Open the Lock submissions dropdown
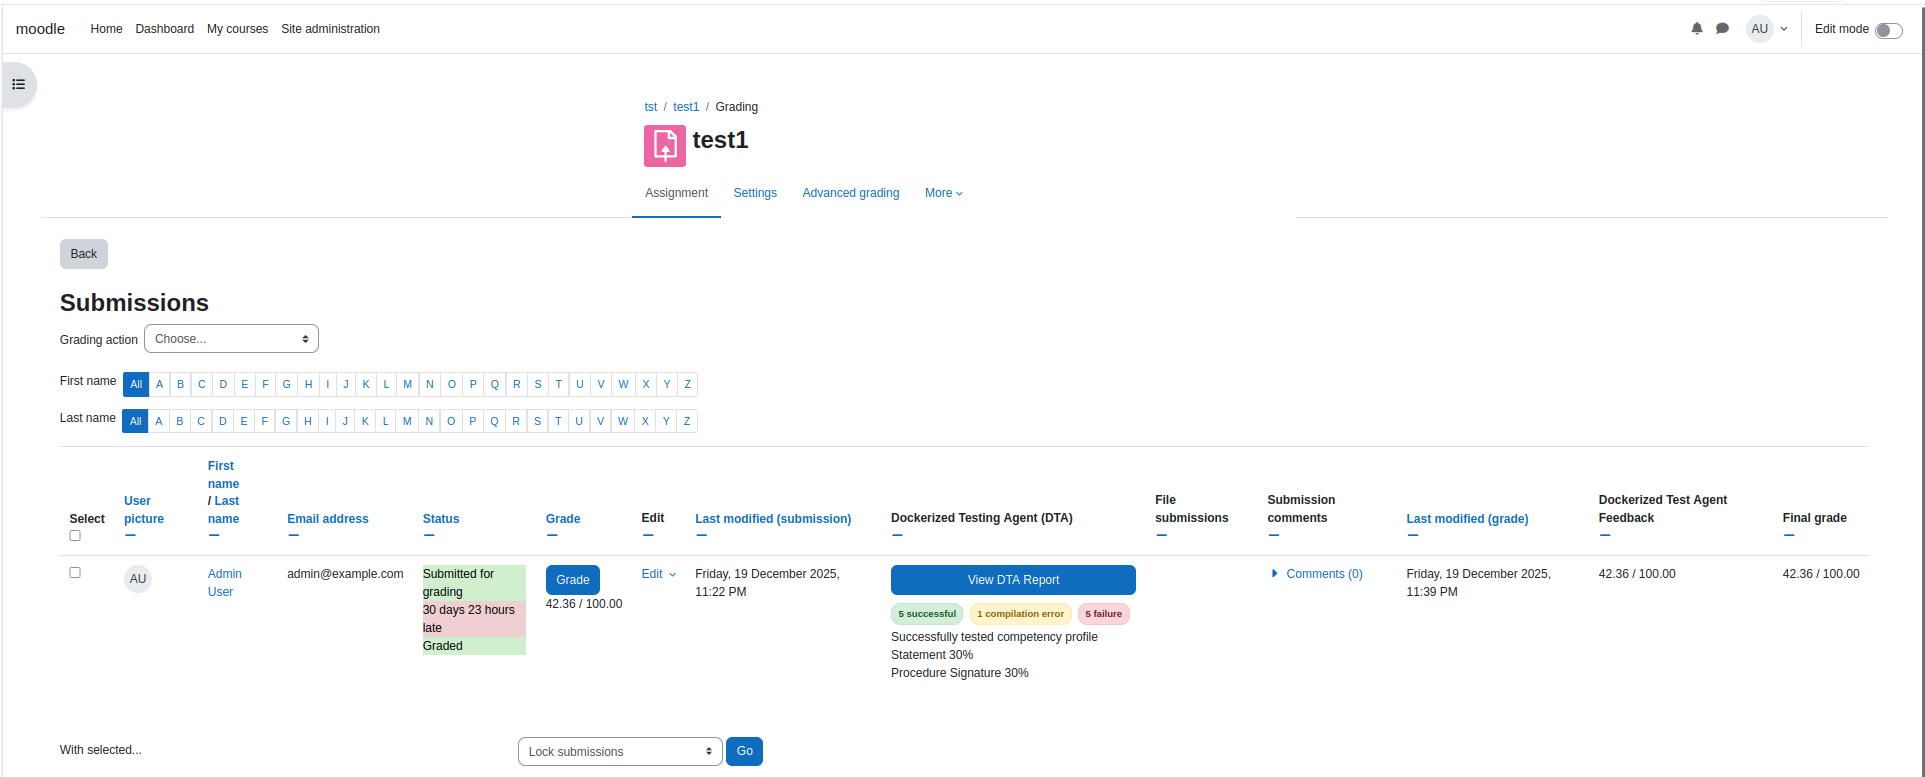The image size is (1925, 777). [x=620, y=752]
